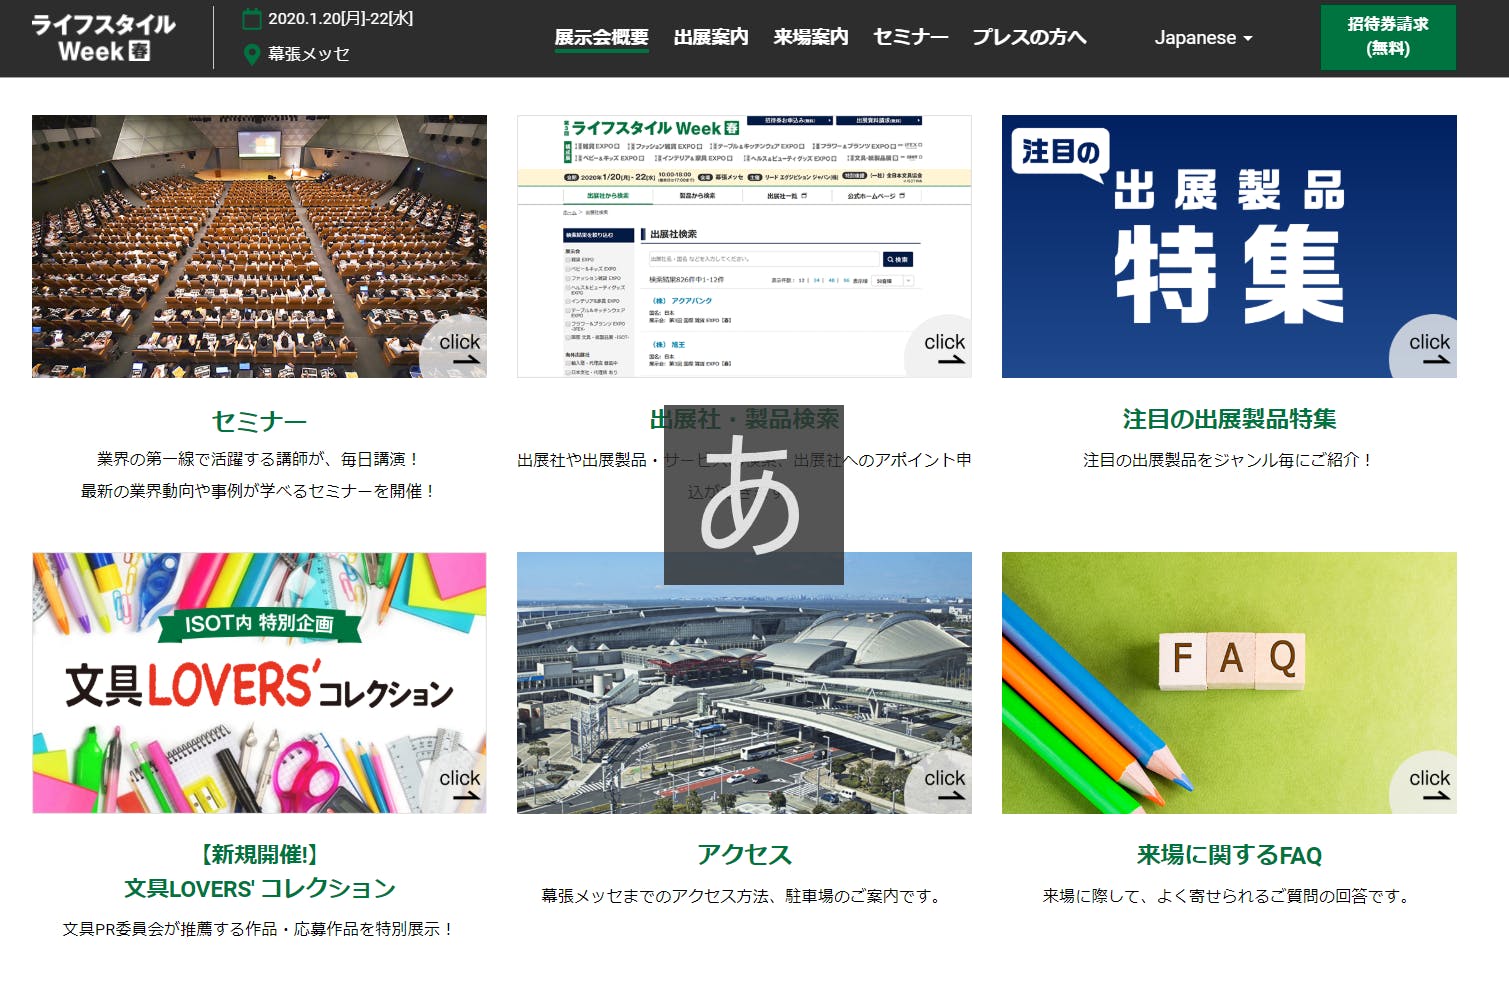Screen dimensions: 1509x995
Task: Click the location pin icon beside 幕張メッセ
Action: [x=252, y=54]
